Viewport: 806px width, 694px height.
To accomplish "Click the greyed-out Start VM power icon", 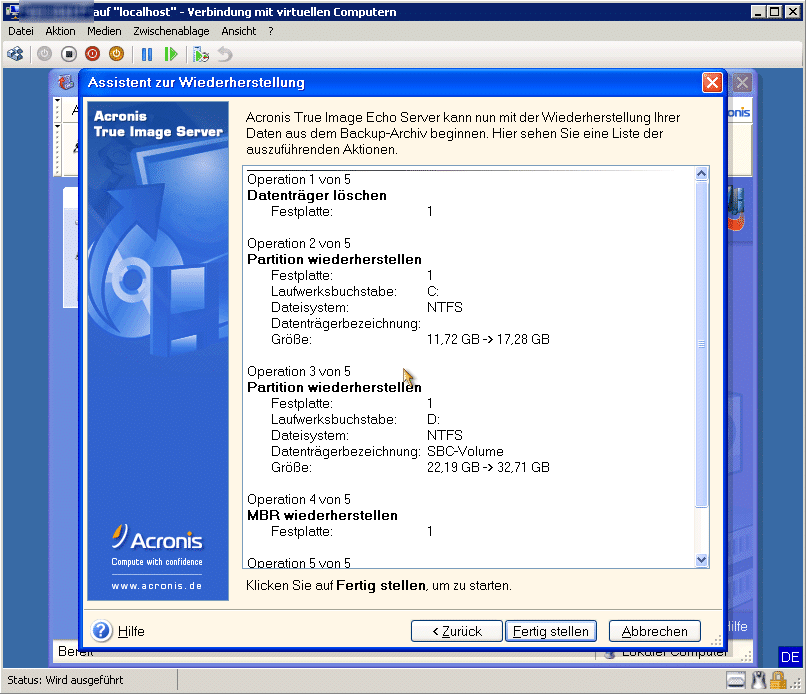I will pos(45,54).
